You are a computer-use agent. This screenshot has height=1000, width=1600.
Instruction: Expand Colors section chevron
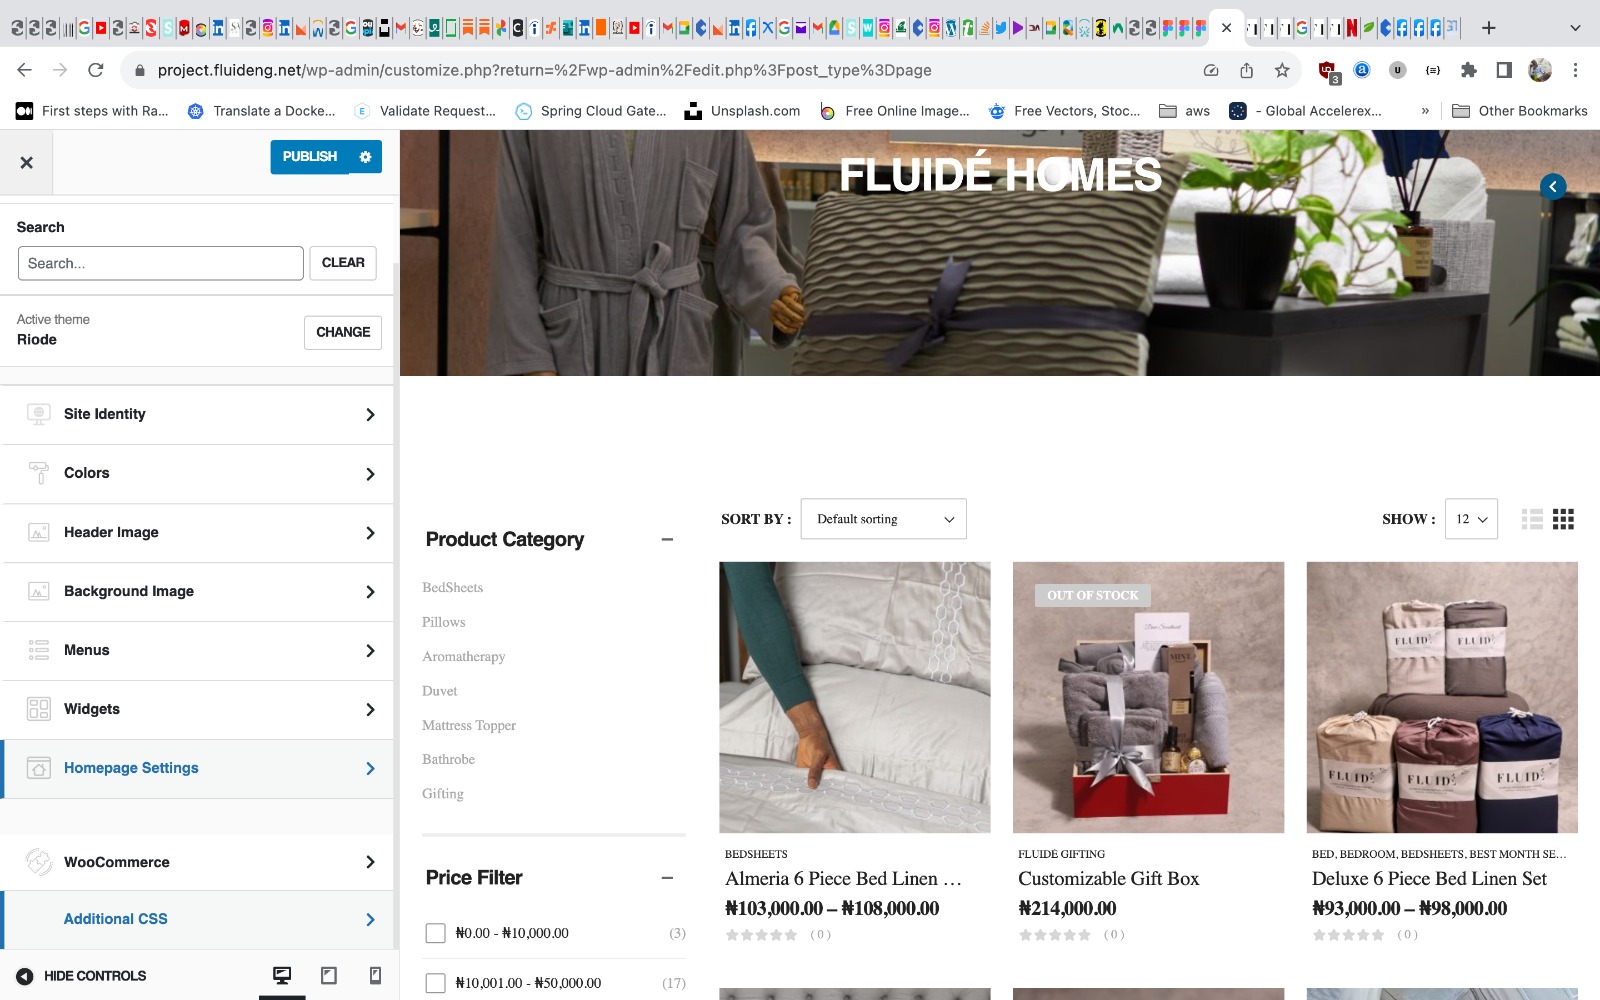(x=370, y=474)
